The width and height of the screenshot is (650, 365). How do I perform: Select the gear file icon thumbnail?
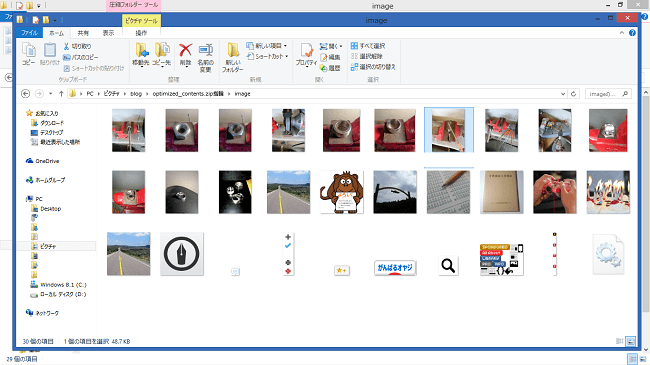608,254
